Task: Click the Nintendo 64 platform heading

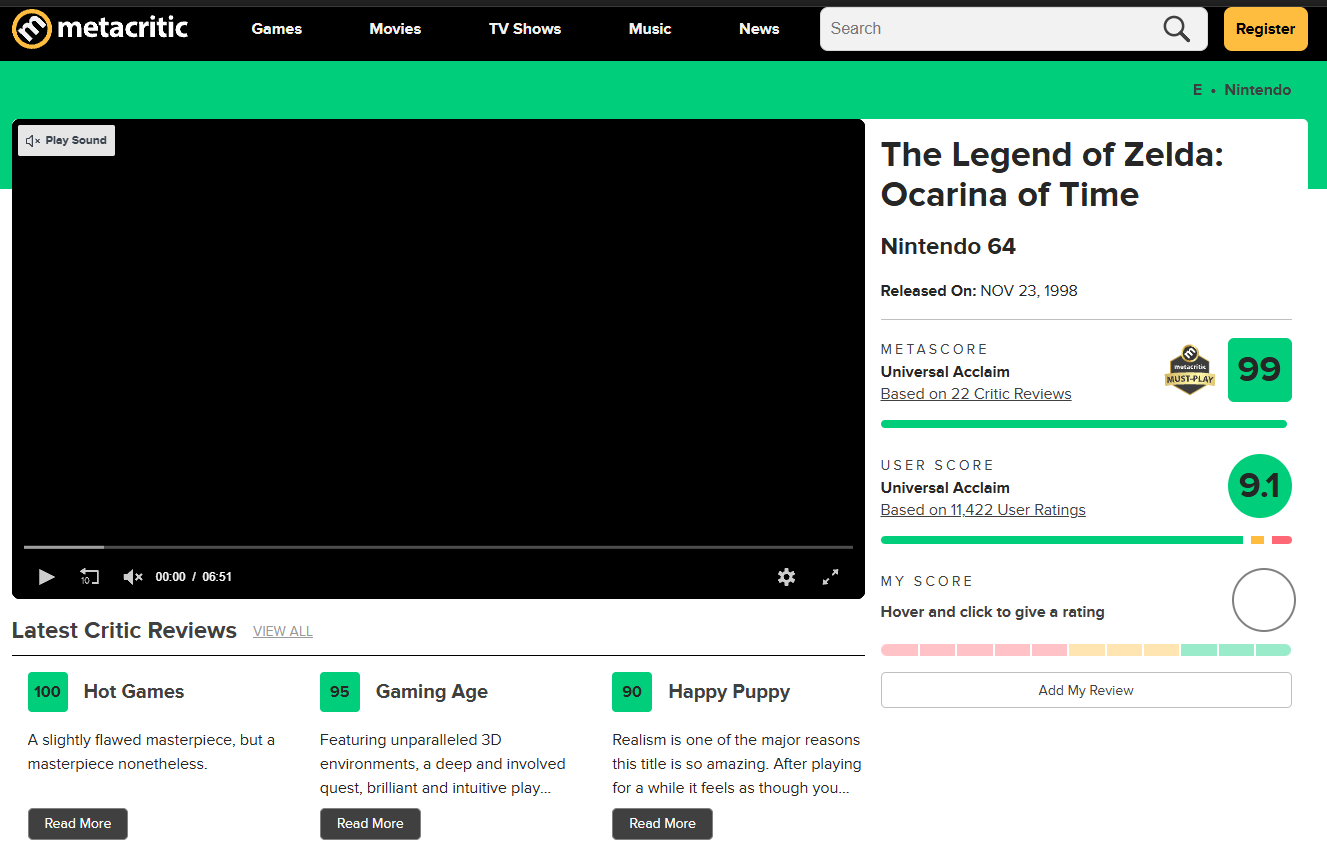Action: pyautogui.click(x=948, y=246)
